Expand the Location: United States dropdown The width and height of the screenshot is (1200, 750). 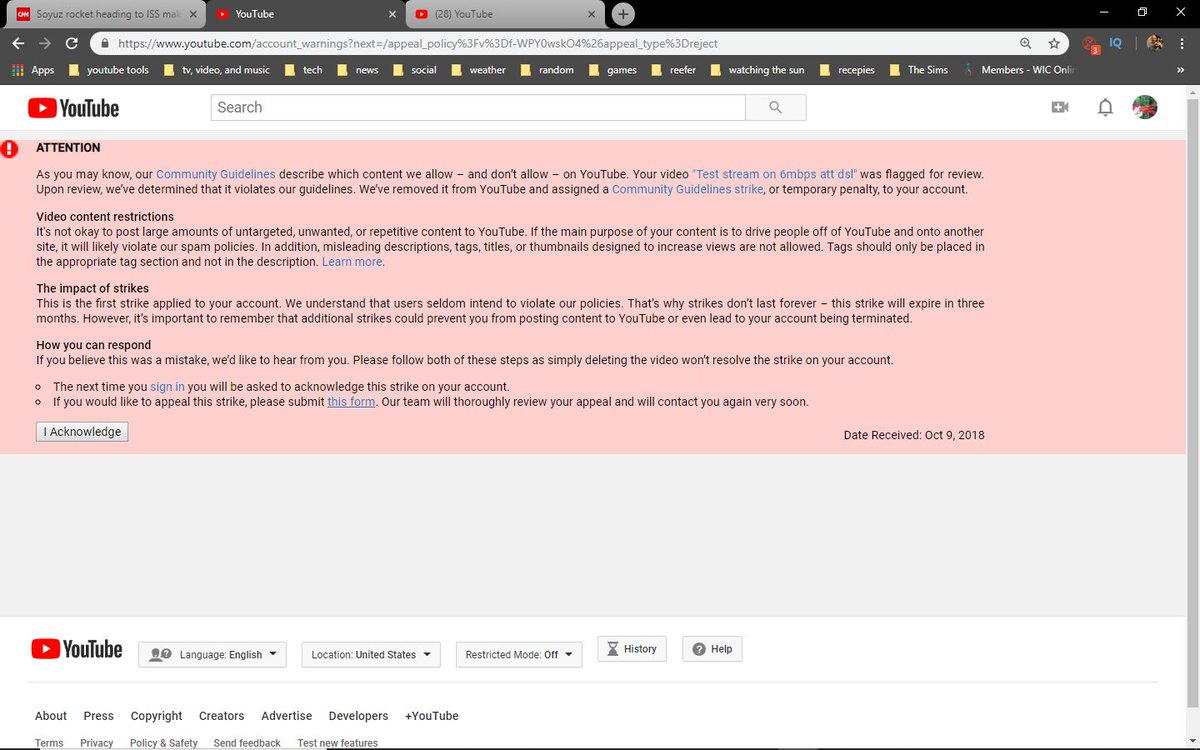(371, 654)
